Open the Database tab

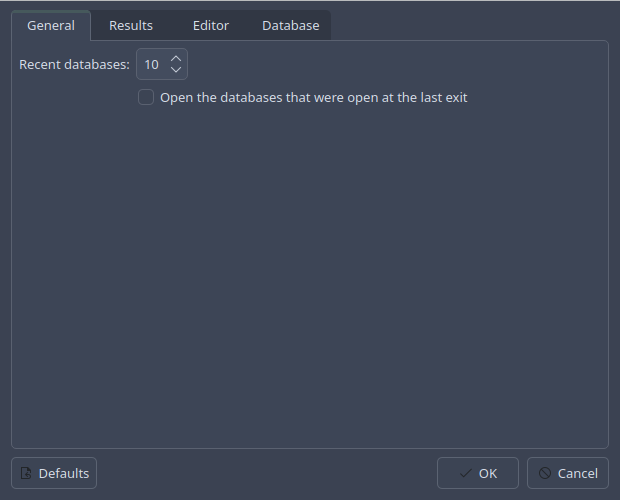click(x=291, y=26)
